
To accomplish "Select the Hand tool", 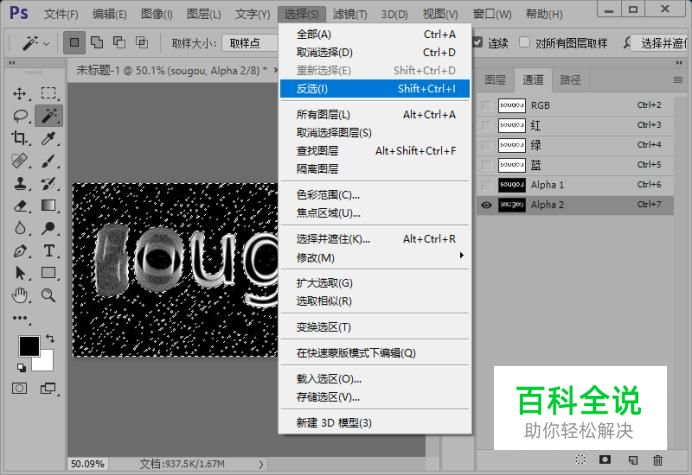I will click(x=20, y=295).
